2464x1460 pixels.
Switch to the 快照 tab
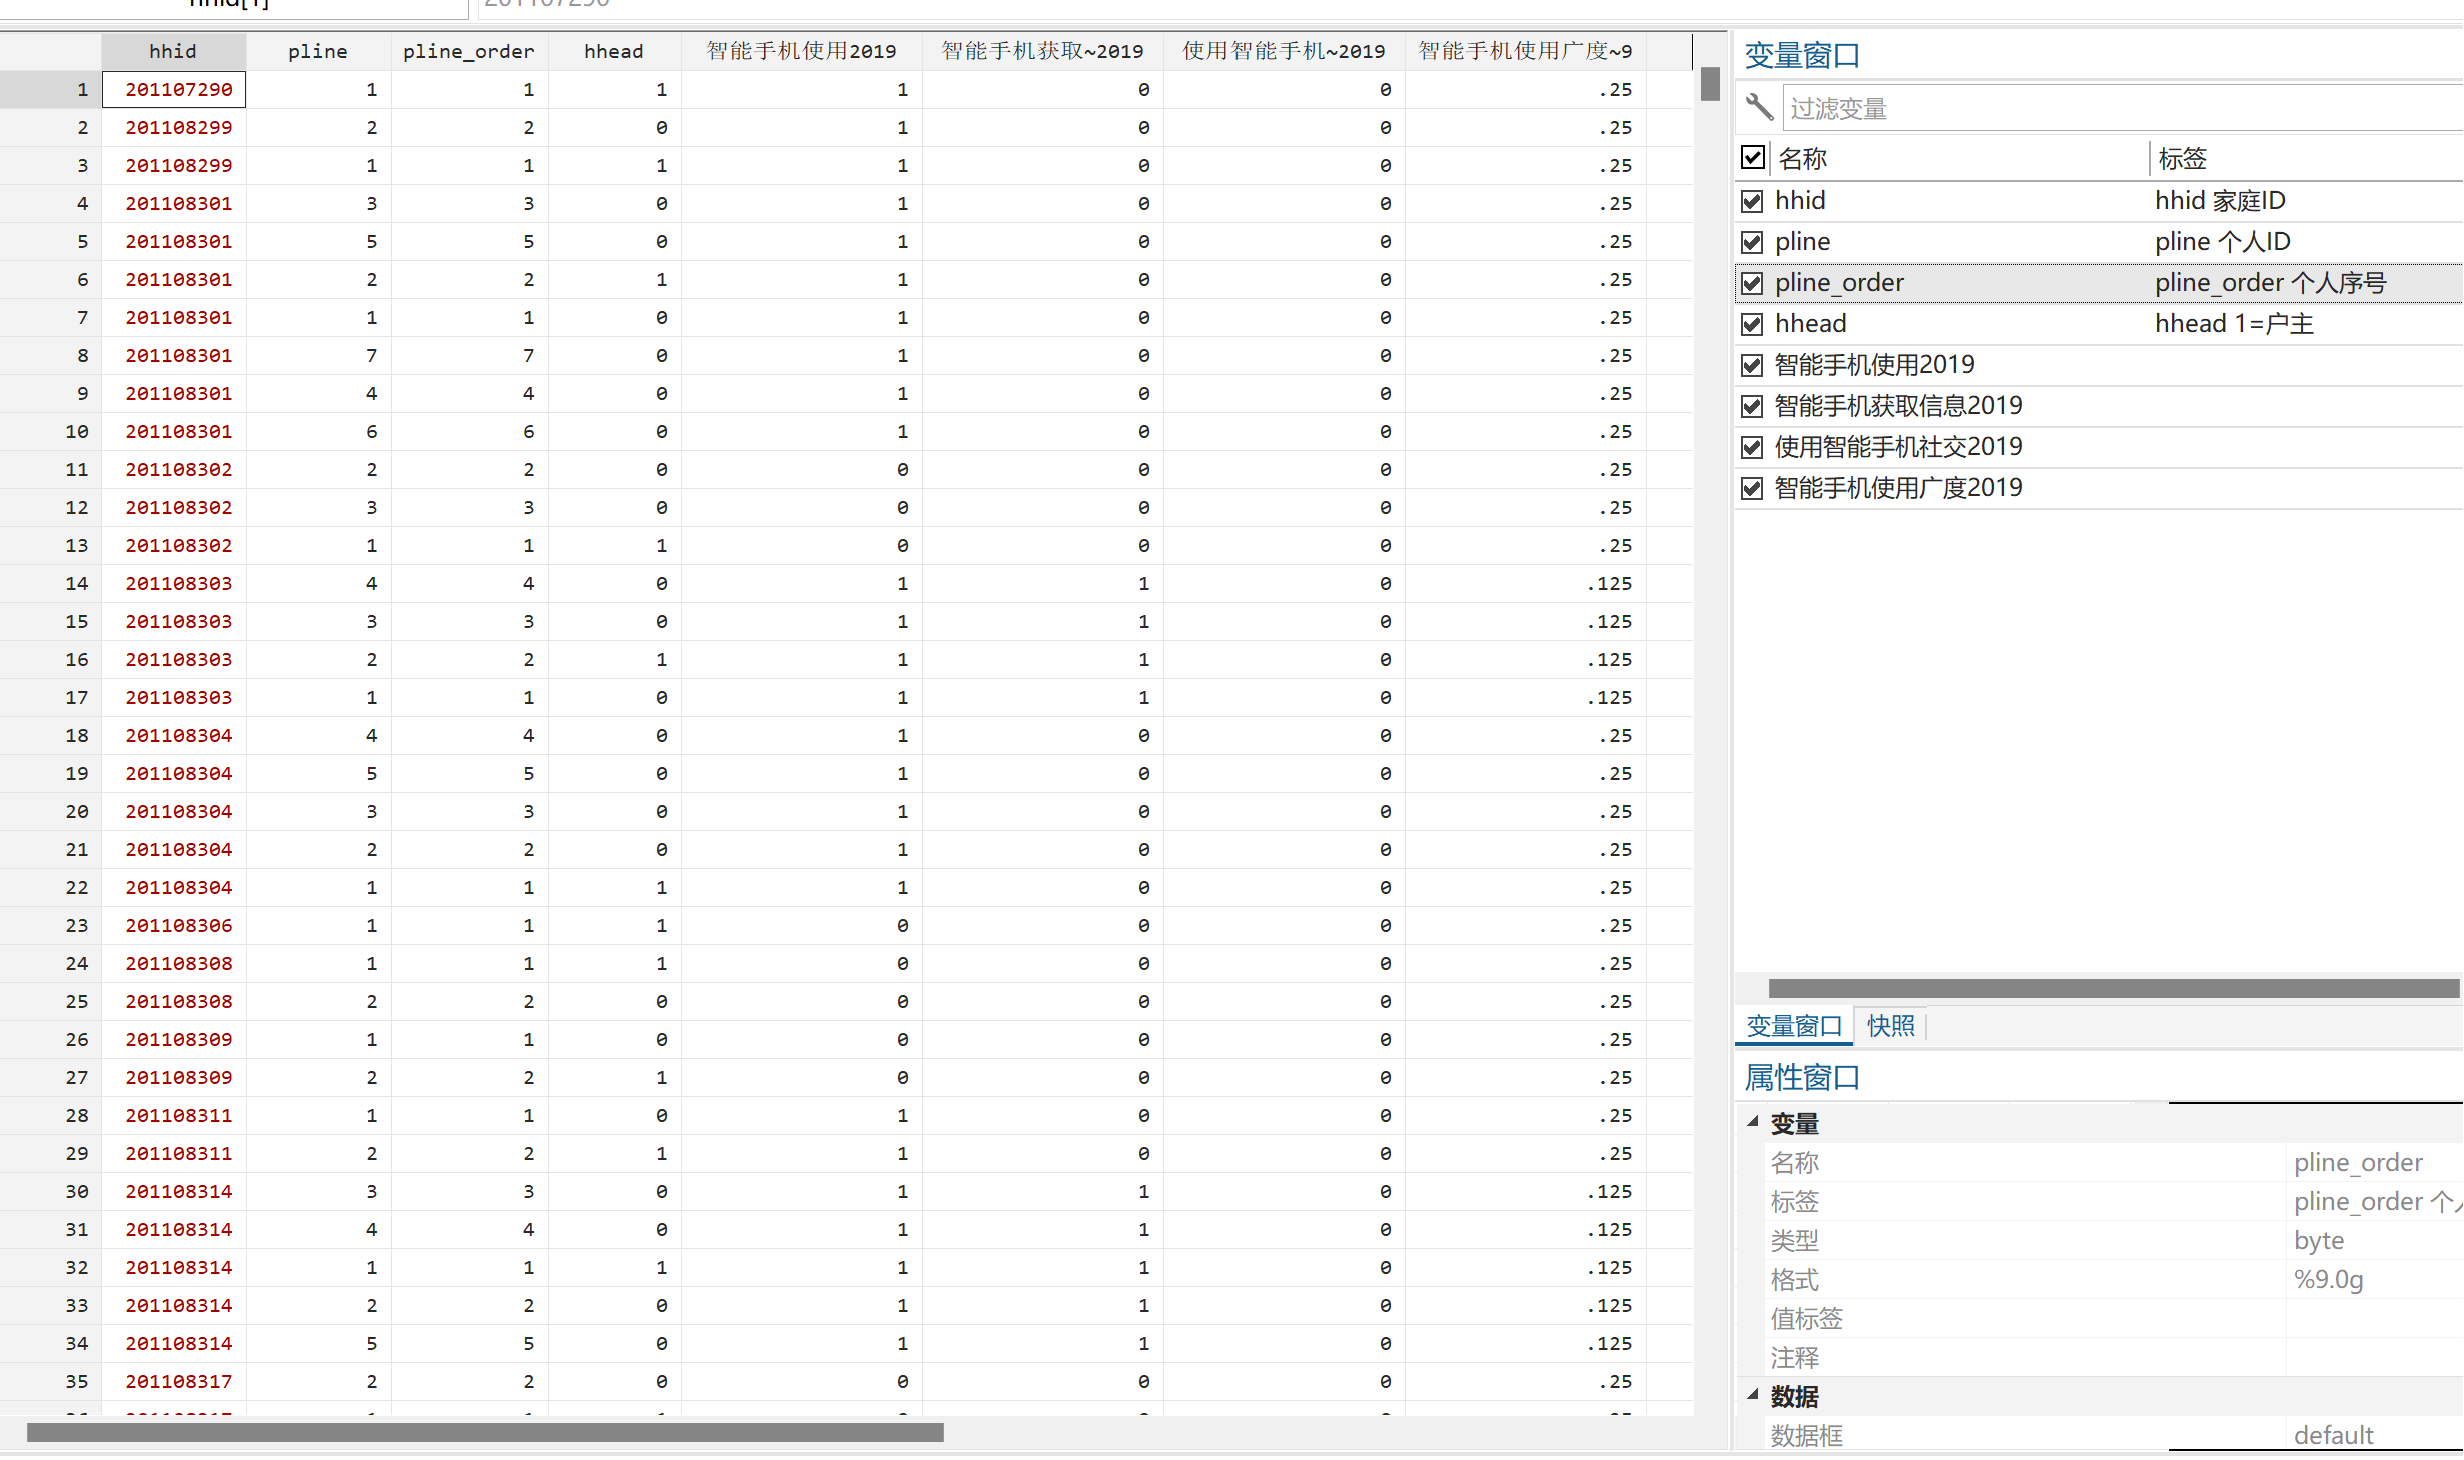(1890, 1026)
